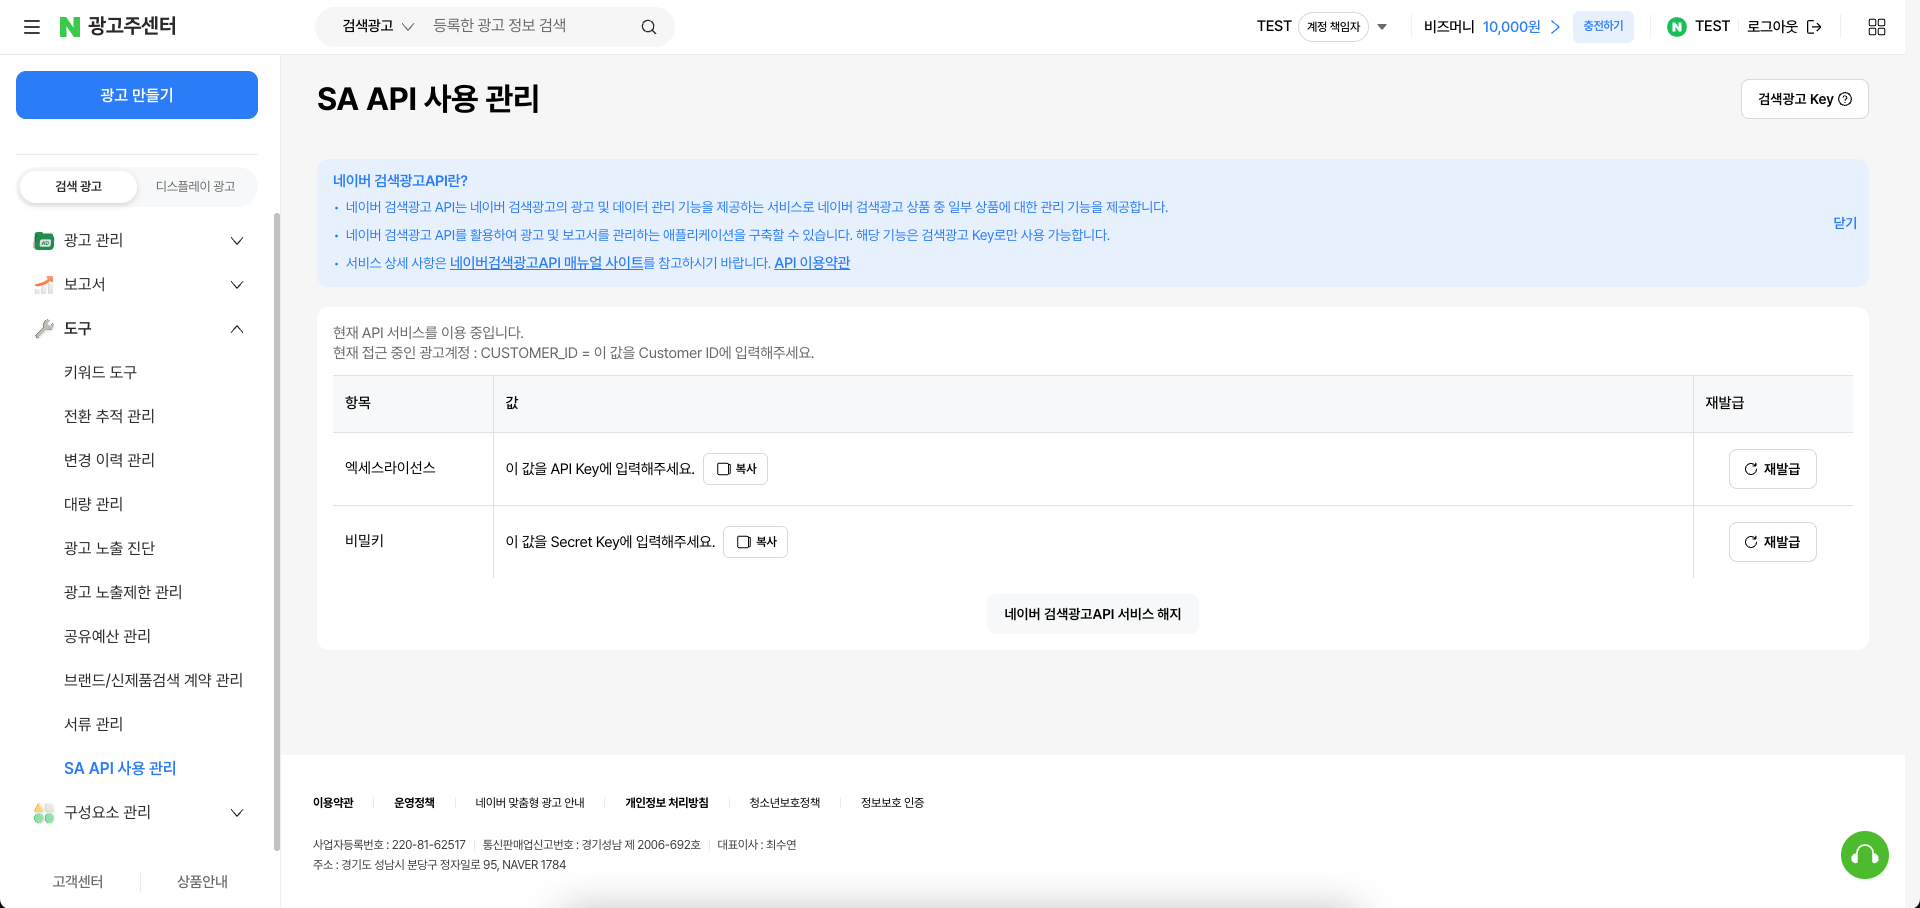Open 광고 노출제한 관리 menu item
The width and height of the screenshot is (1920, 908).
123,592
